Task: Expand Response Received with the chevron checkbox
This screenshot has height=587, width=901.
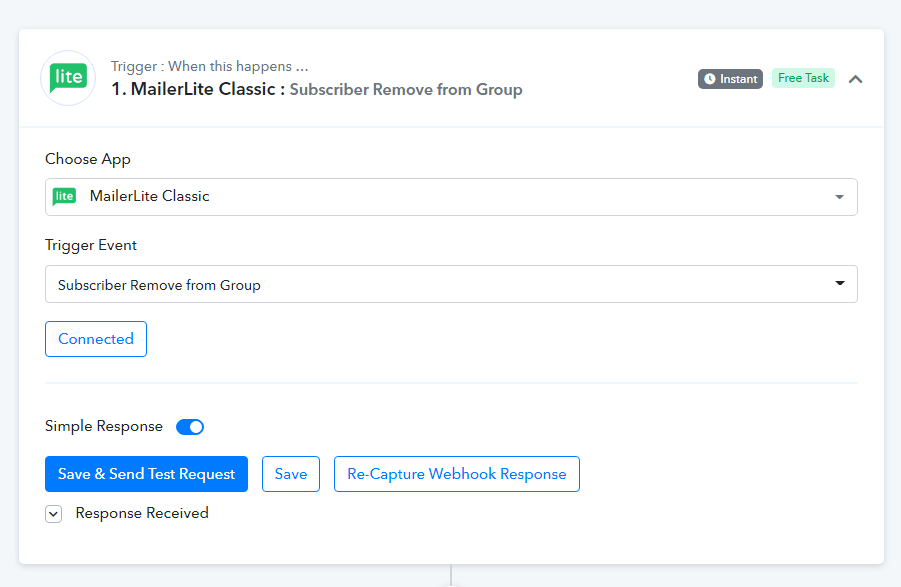Action: 53,513
